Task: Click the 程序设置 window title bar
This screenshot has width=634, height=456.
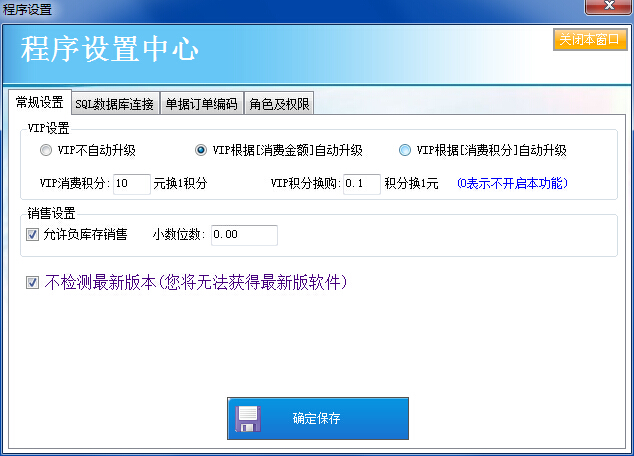Action: point(300,9)
